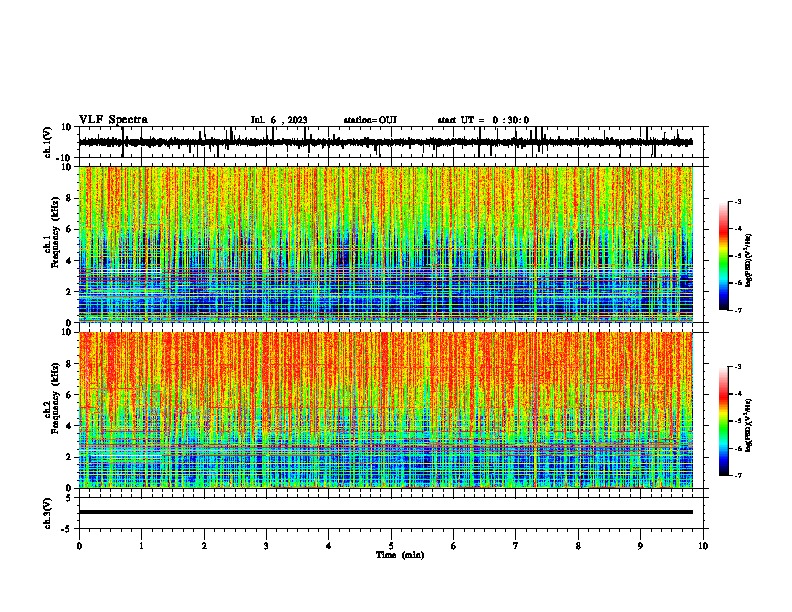The width and height of the screenshot is (792, 612).
Task: Click time axis tick label "2"
Action: click(204, 546)
